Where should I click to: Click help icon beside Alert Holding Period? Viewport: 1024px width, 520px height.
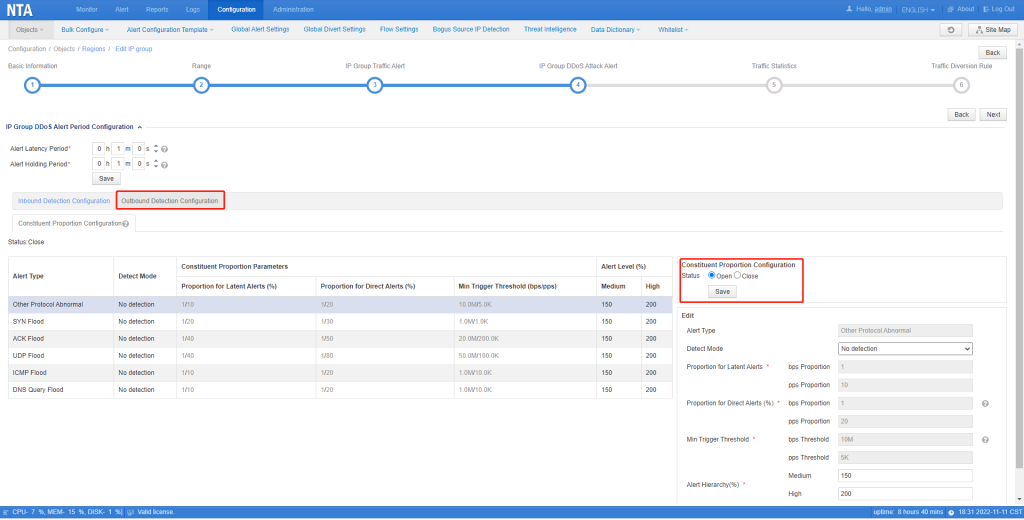click(x=165, y=165)
